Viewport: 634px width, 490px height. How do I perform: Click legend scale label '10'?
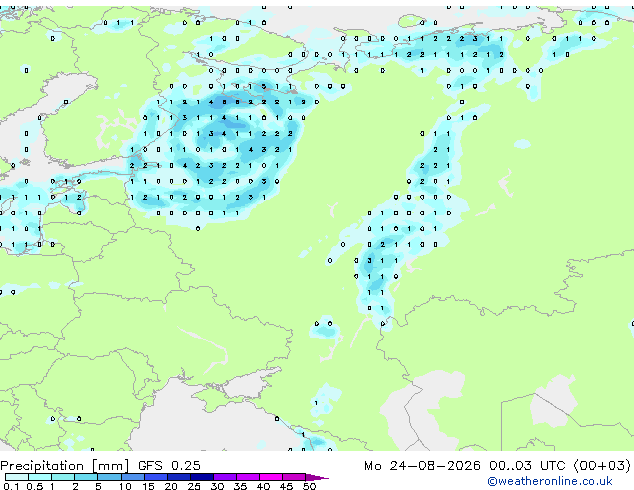[125, 486]
